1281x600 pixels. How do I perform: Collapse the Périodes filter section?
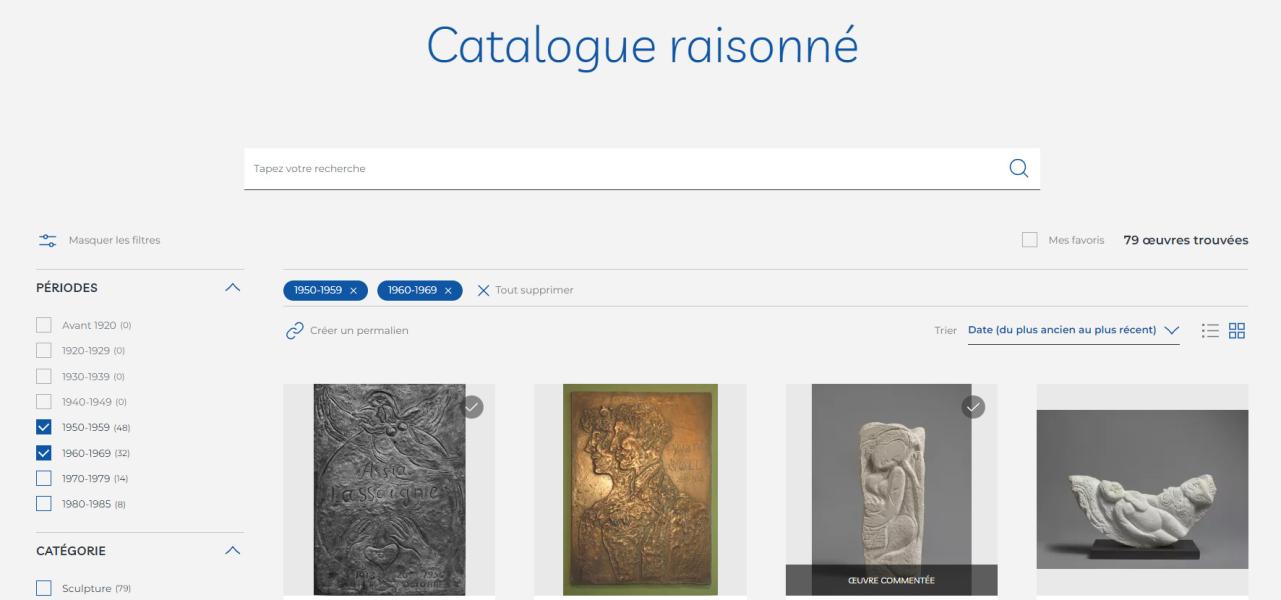coord(233,288)
